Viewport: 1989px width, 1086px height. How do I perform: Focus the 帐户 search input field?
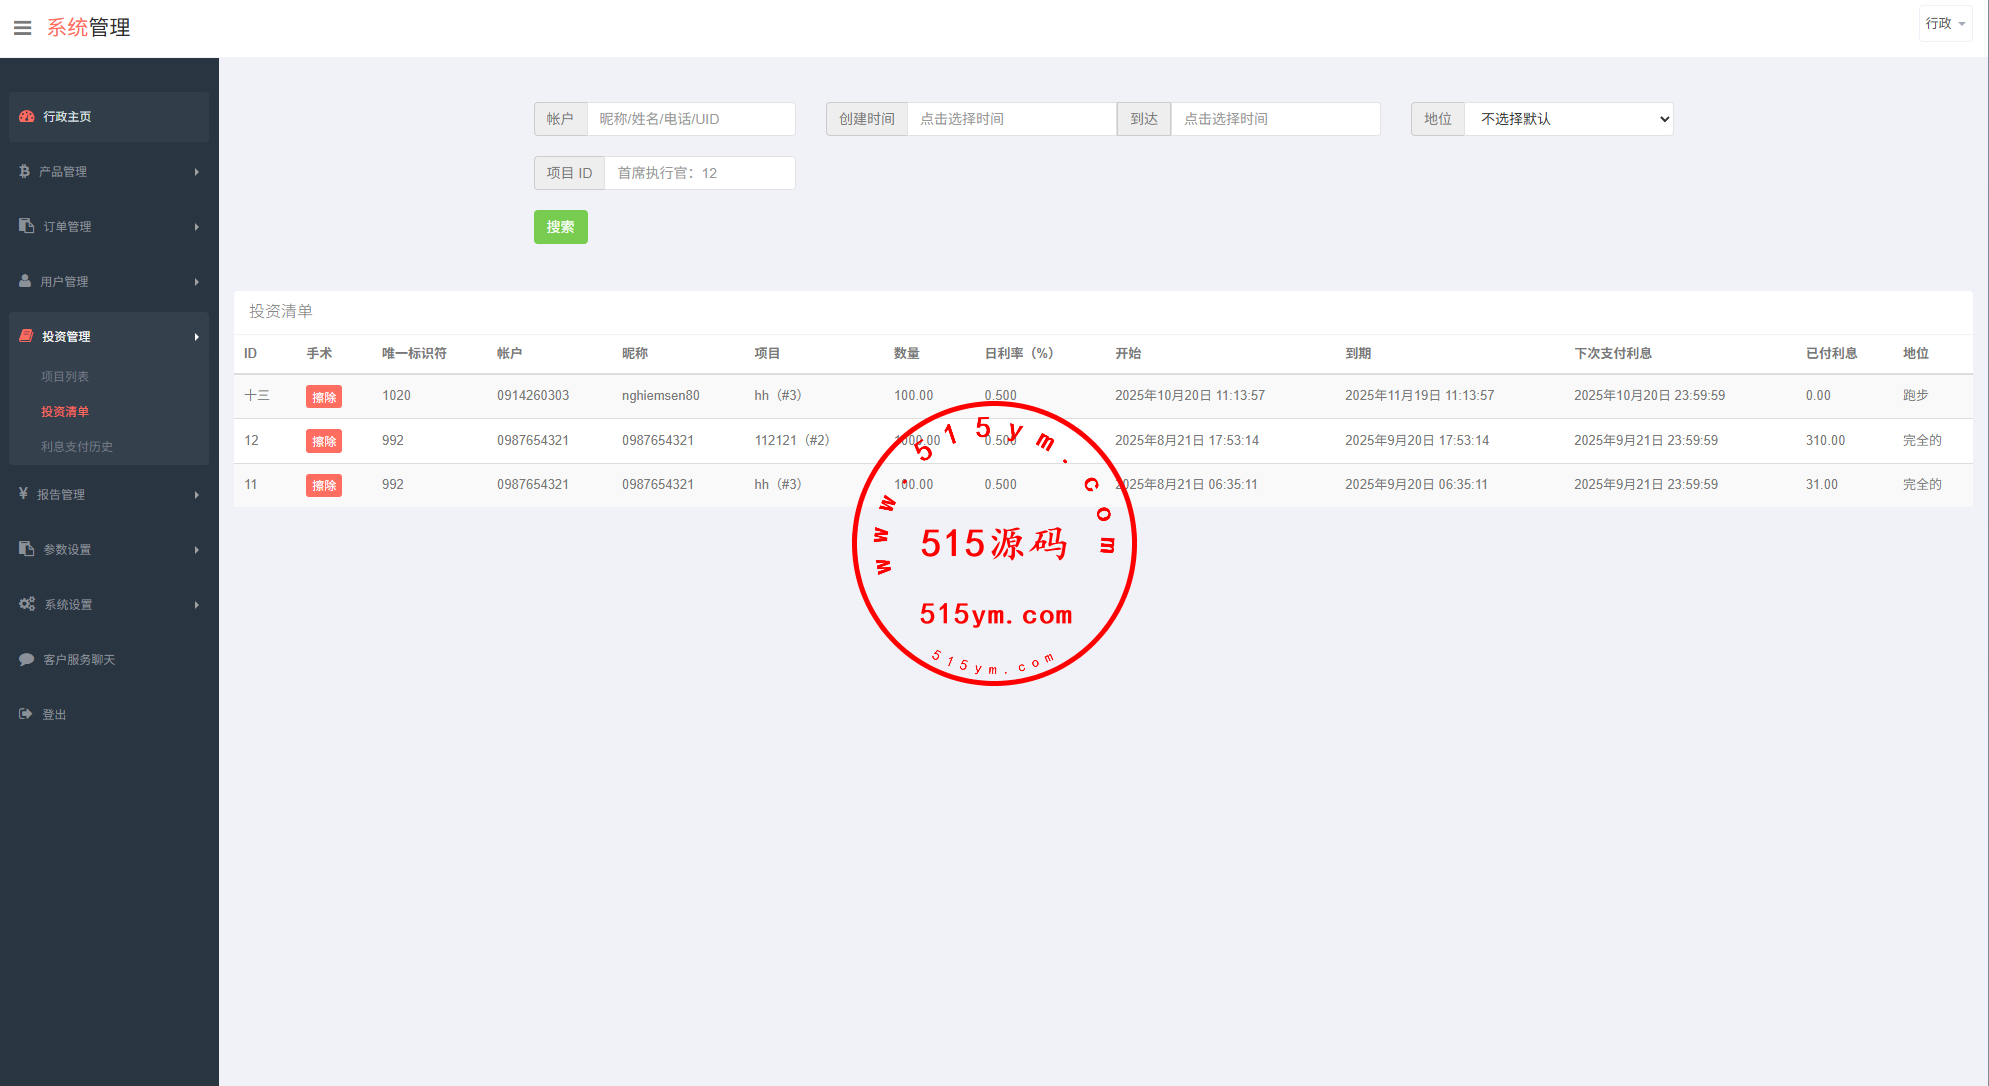(x=690, y=119)
